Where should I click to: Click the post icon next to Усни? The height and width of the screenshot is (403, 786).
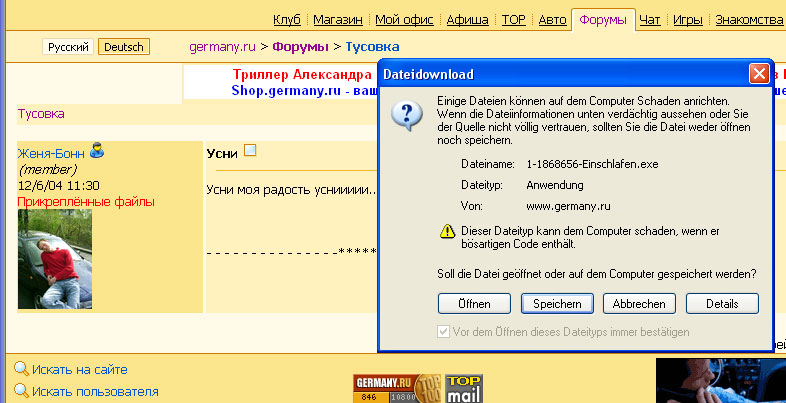pyautogui.click(x=250, y=150)
